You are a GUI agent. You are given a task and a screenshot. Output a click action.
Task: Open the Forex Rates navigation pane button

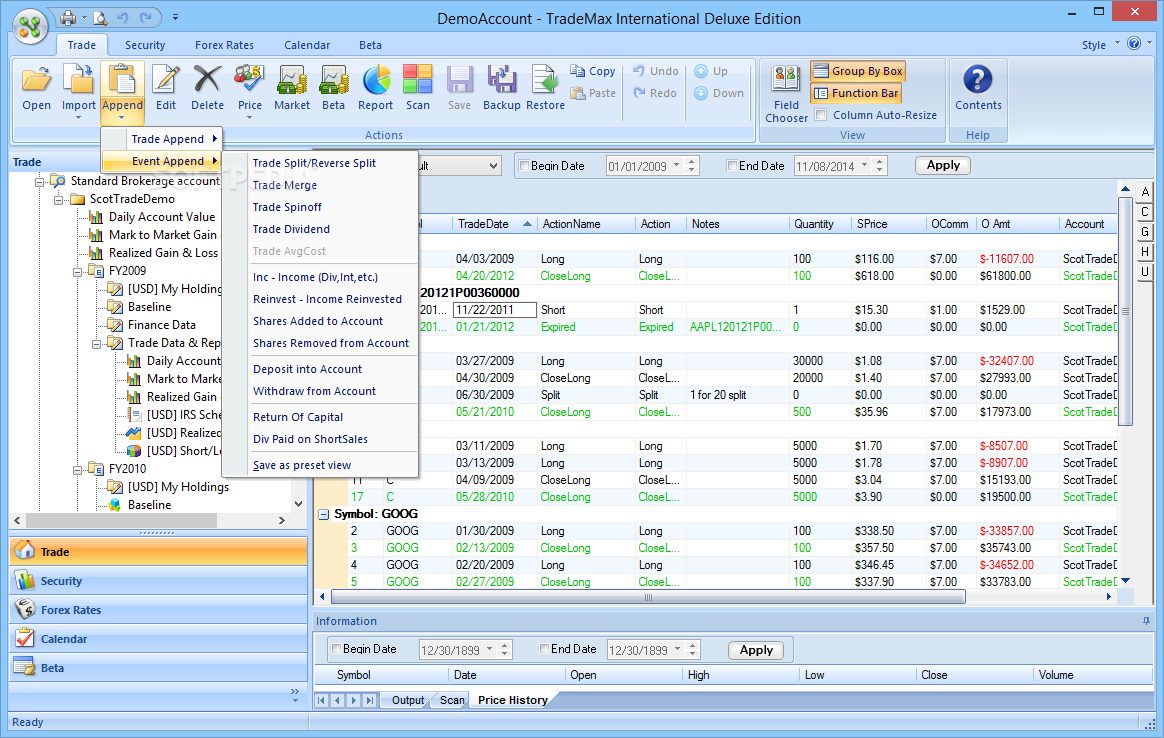(158, 610)
